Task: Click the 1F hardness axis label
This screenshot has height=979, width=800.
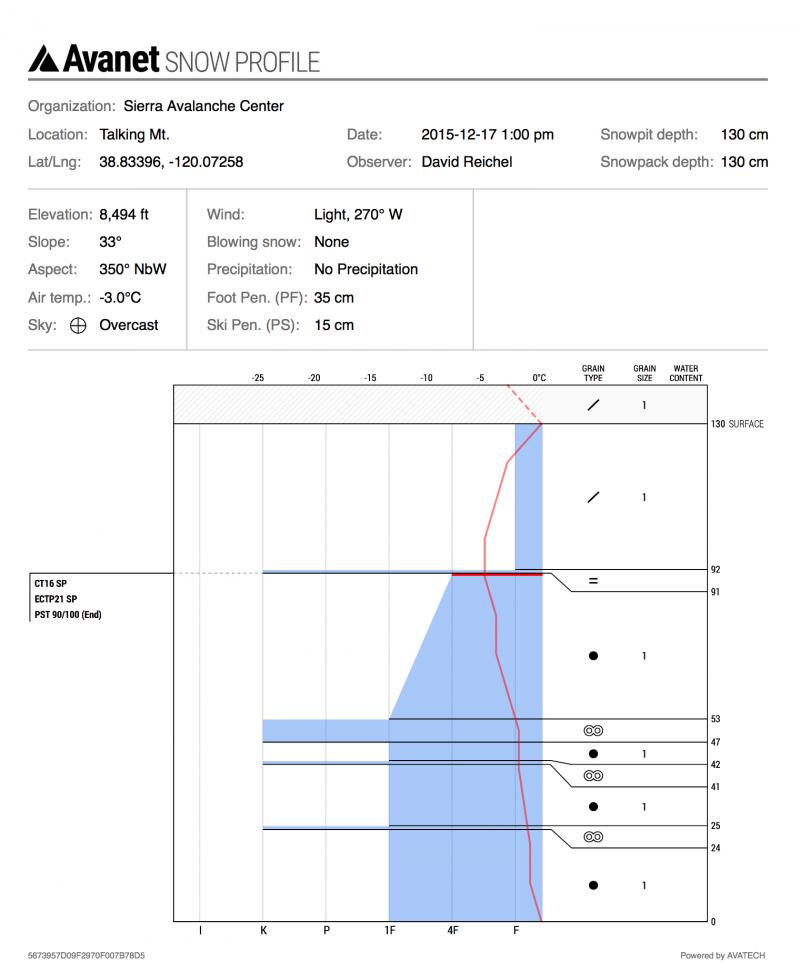Action: tap(388, 932)
